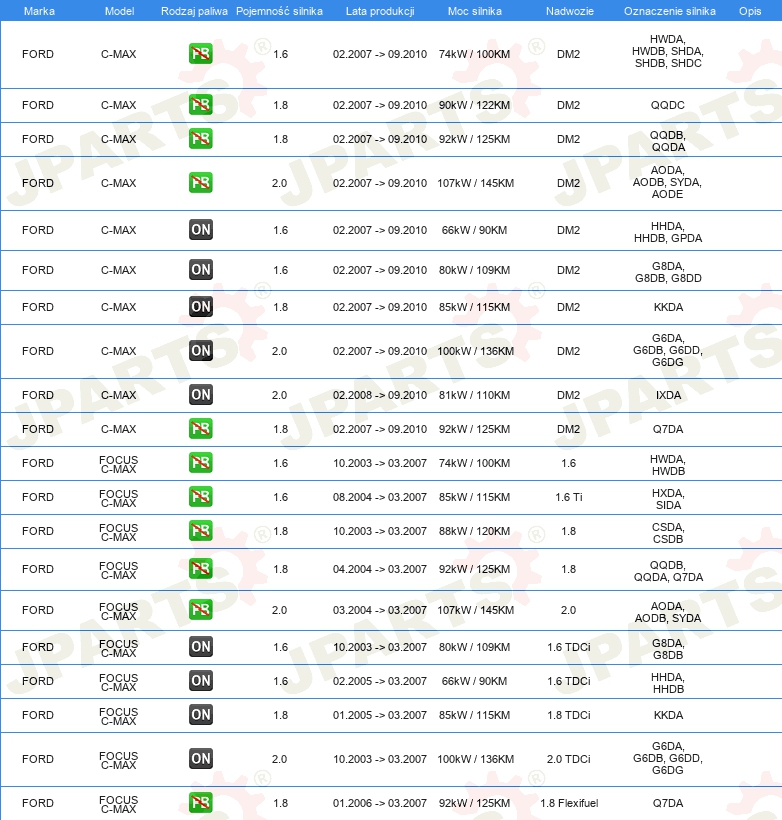This screenshot has height=820, width=782.
Task: Click the 88kW / 120KM power cell
Action: coord(474,531)
